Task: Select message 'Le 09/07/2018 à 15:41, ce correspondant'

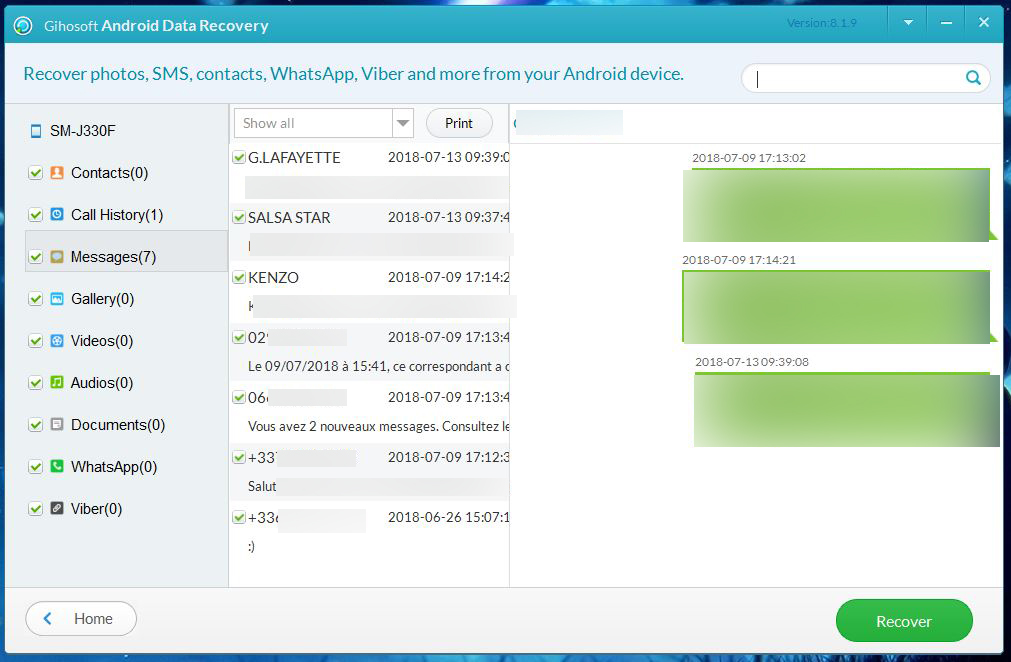Action: coord(369,352)
